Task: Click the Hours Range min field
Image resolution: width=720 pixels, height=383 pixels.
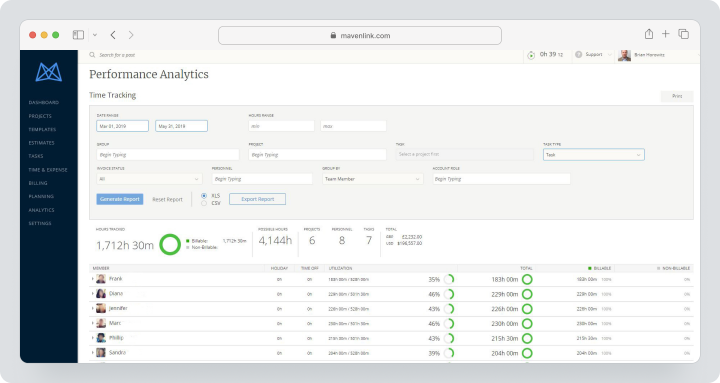Action: point(281,126)
